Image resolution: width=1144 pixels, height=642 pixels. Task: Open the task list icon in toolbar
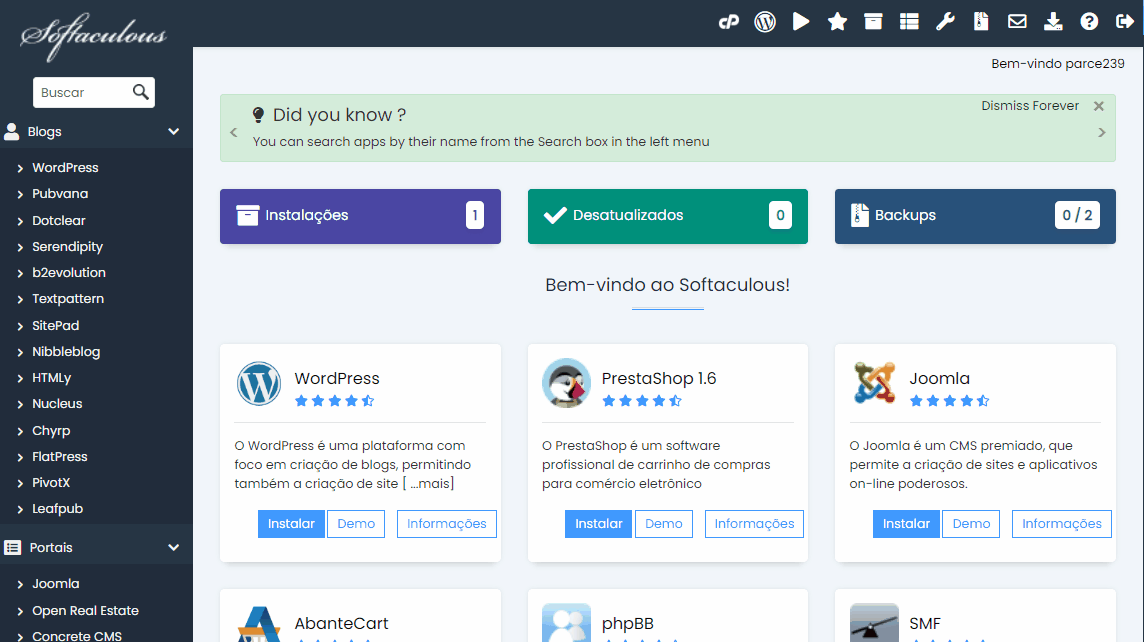click(909, 22)
